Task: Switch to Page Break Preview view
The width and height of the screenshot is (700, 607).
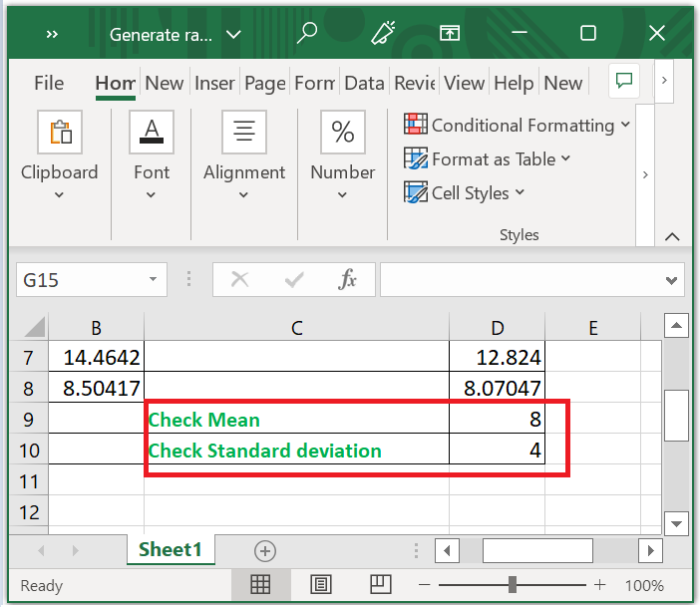Action: pos(381,584)
